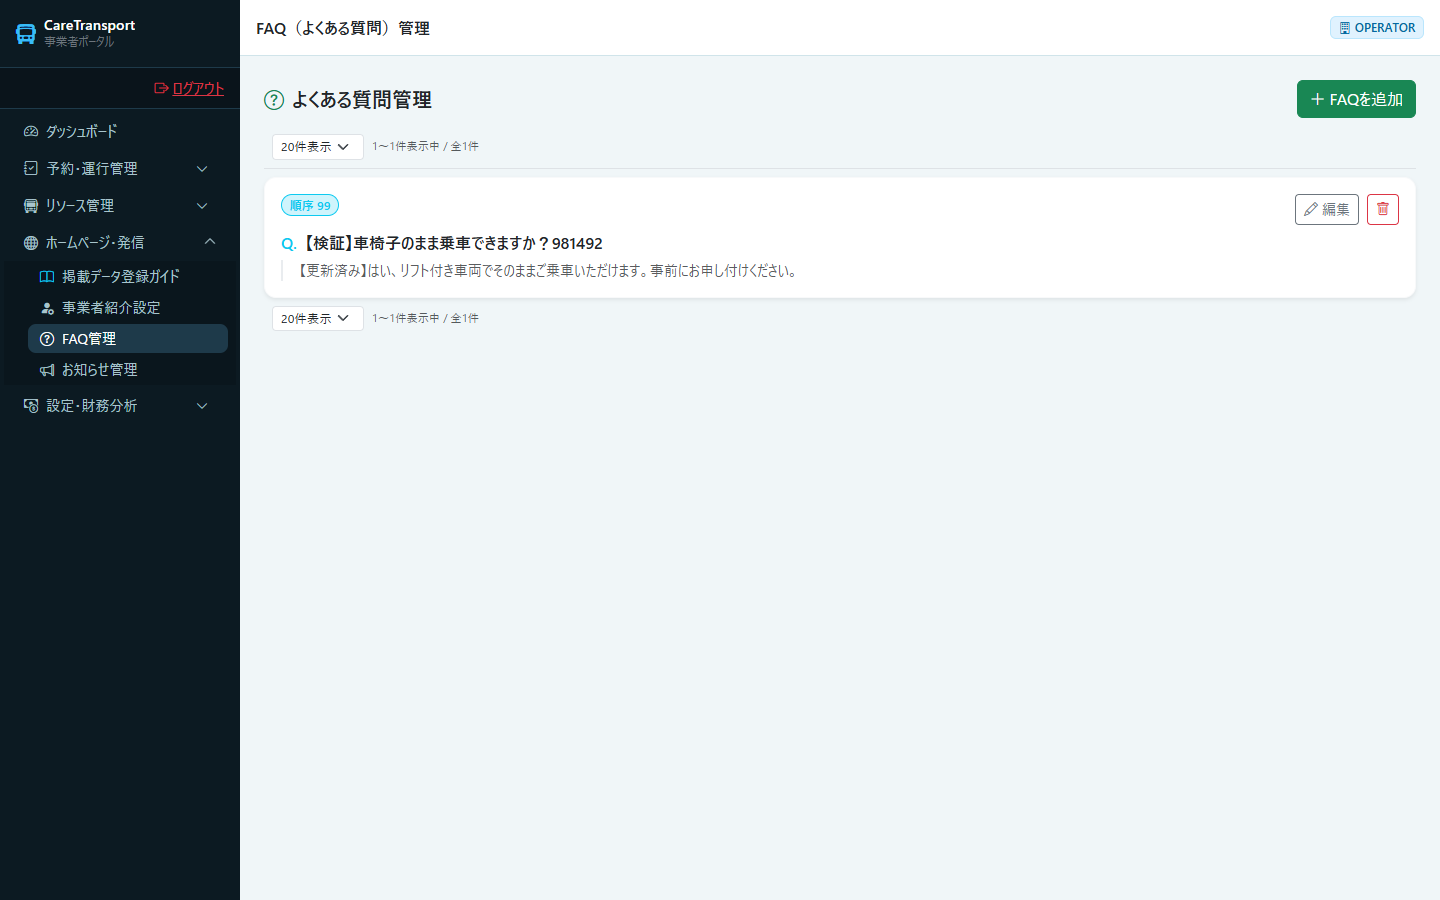Click the logout link
The height and width of the screenshot is (900, 1440).
click(189, 88)
